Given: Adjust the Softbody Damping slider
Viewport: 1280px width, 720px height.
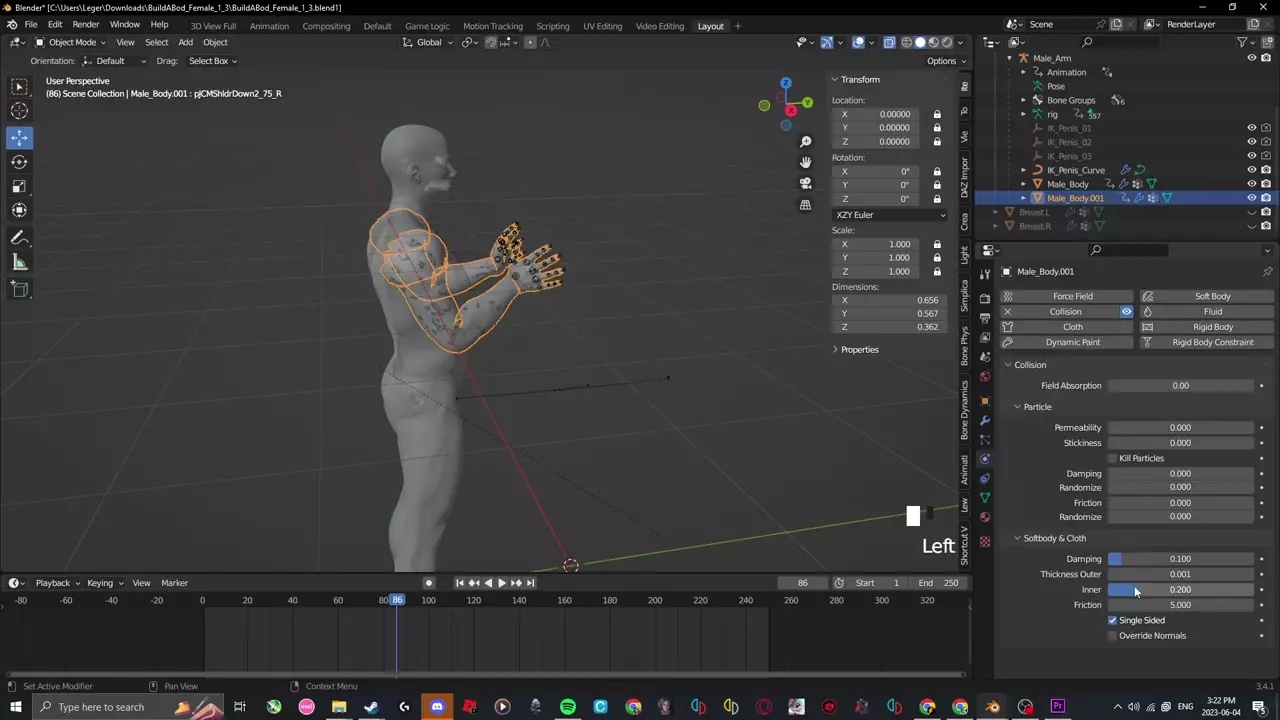Looking at the screenshot, I should click(x=1180, y=559).
